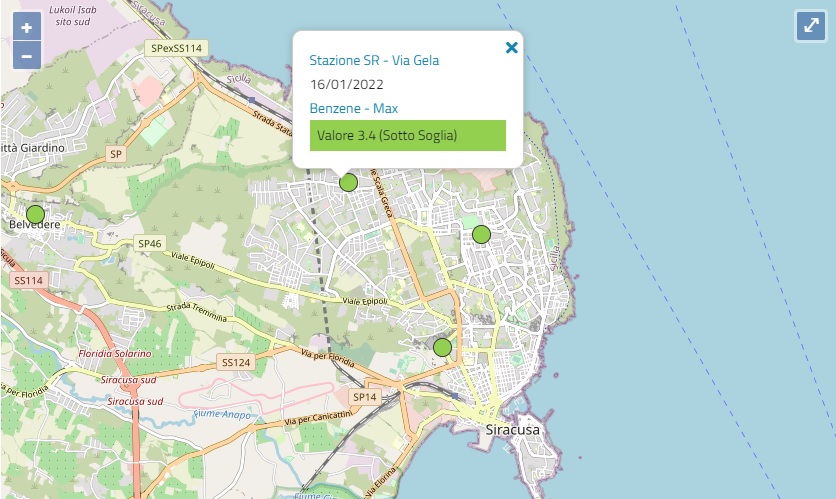Click the SP46 road shield

click(x=149, y=244)
